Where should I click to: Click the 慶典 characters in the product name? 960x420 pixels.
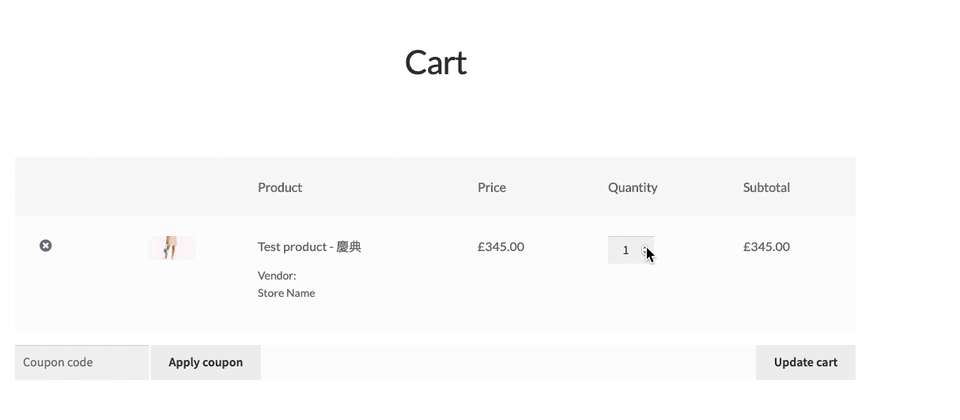click(x=349, y=247)
